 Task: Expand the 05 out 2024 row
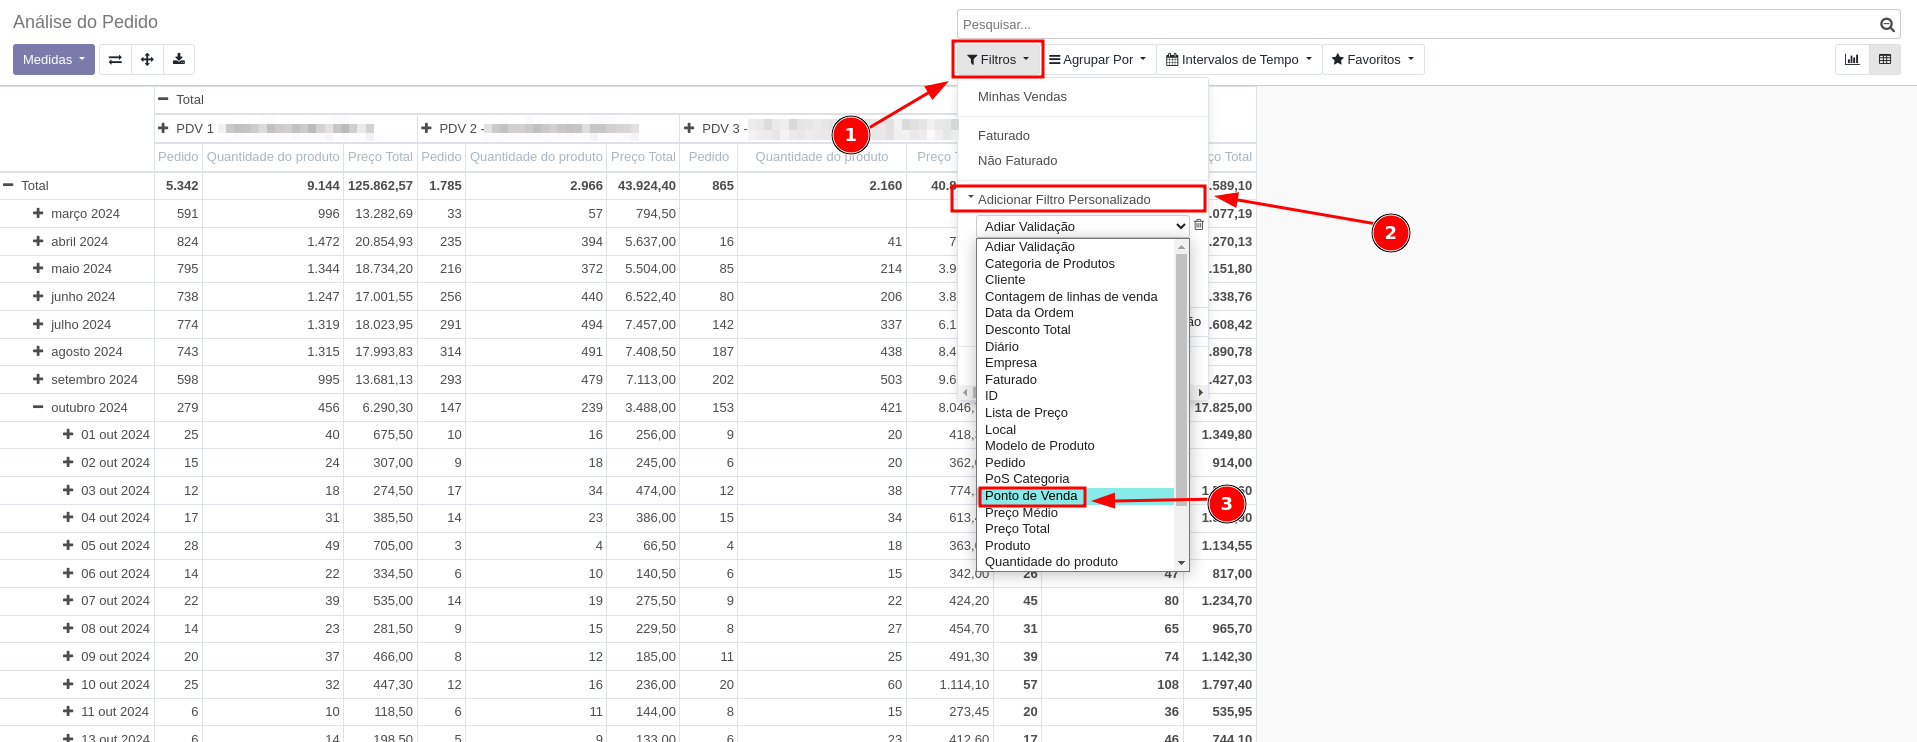[x=68, y=545]
